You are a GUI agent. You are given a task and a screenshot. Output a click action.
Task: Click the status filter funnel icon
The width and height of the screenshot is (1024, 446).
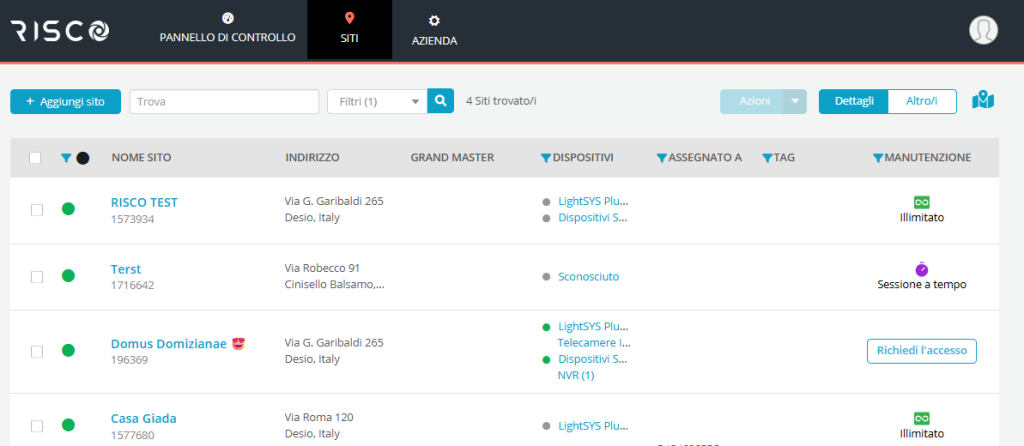66,158
